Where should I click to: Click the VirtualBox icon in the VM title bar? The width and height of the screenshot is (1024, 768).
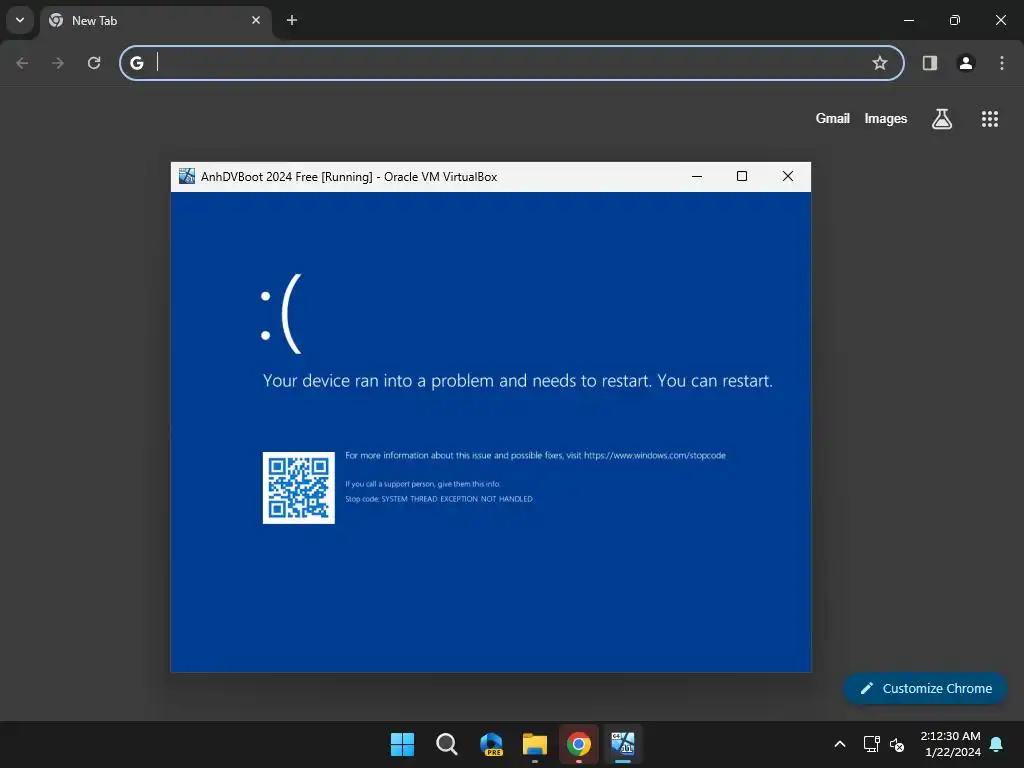(x=187, y=176)
